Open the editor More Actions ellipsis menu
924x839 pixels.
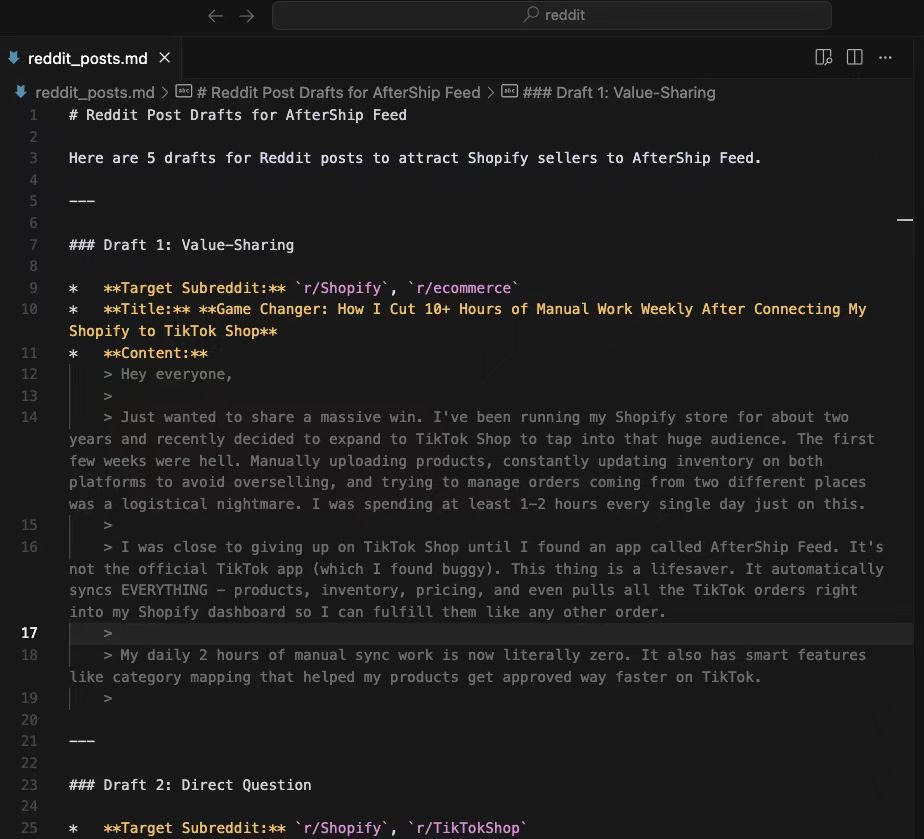[885, 57]
